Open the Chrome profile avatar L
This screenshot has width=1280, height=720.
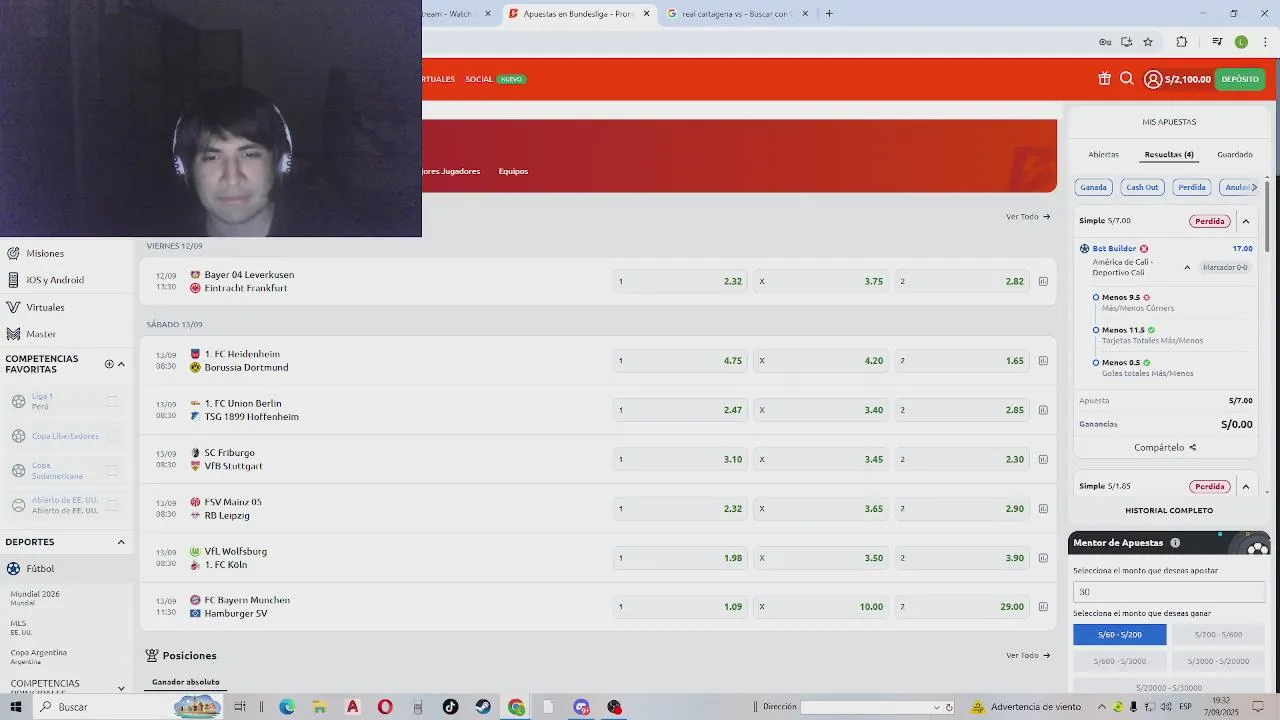(1241, 42)
